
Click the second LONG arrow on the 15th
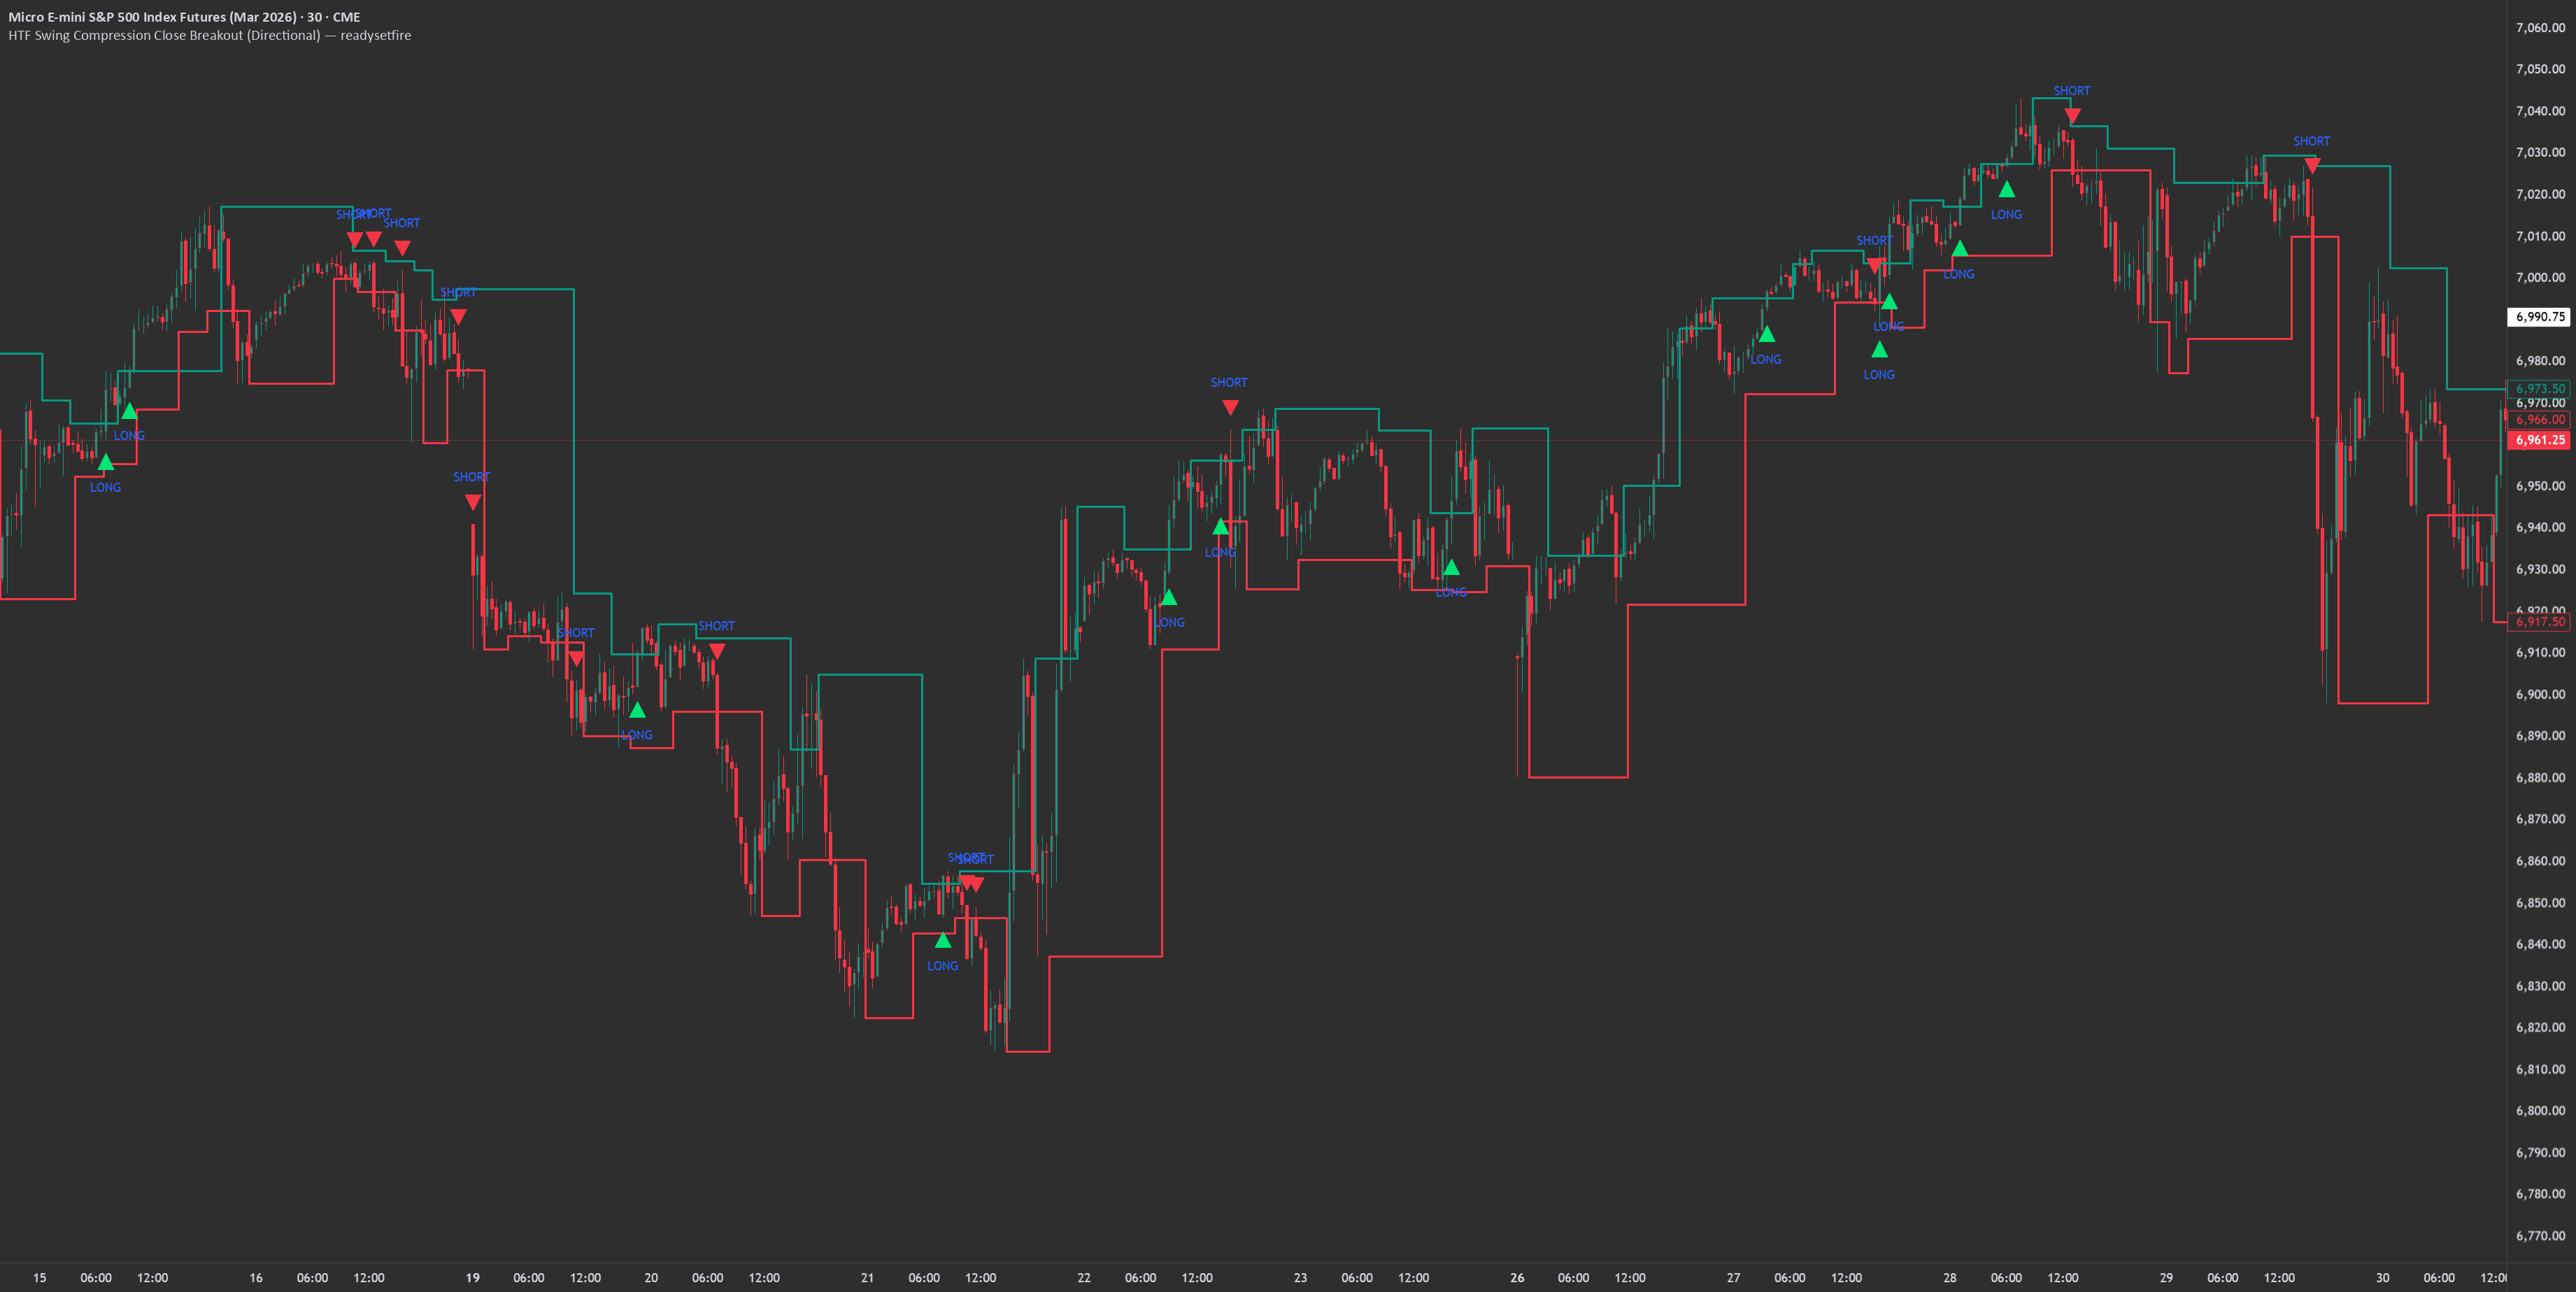click(129, 411)
